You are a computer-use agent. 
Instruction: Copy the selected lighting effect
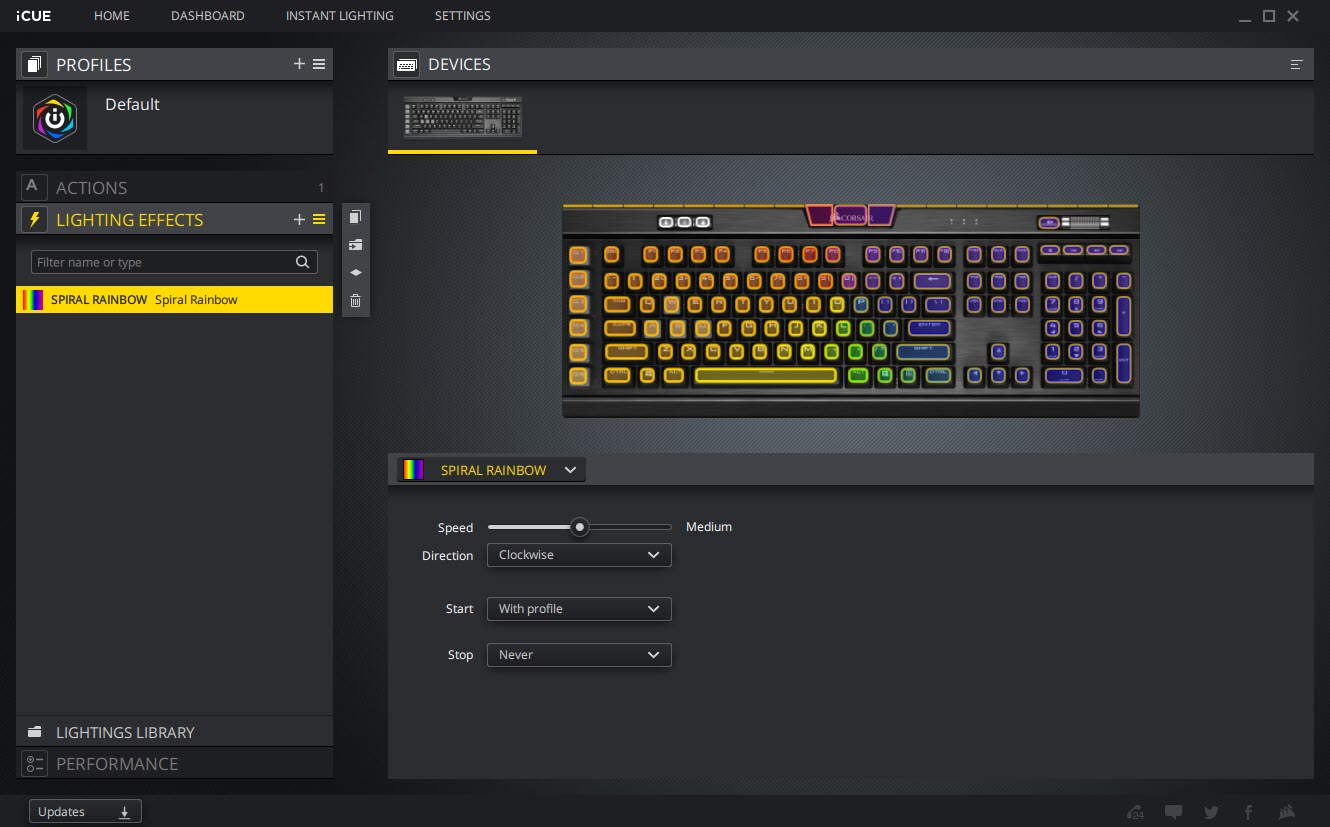(x=356, y=217)
